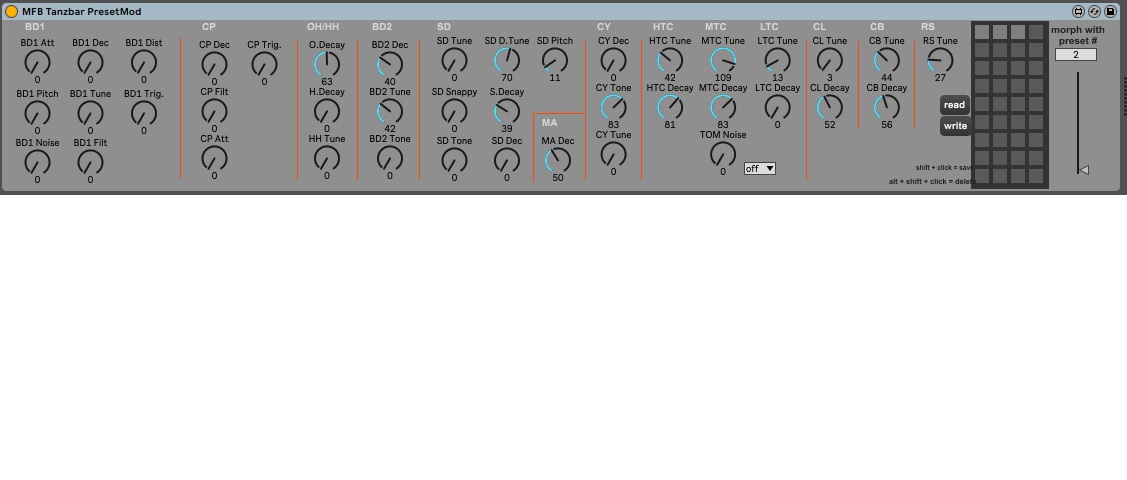1127x480 pixels.
Task: Click the CB Decay knob
Action: (x=886, y=107)
